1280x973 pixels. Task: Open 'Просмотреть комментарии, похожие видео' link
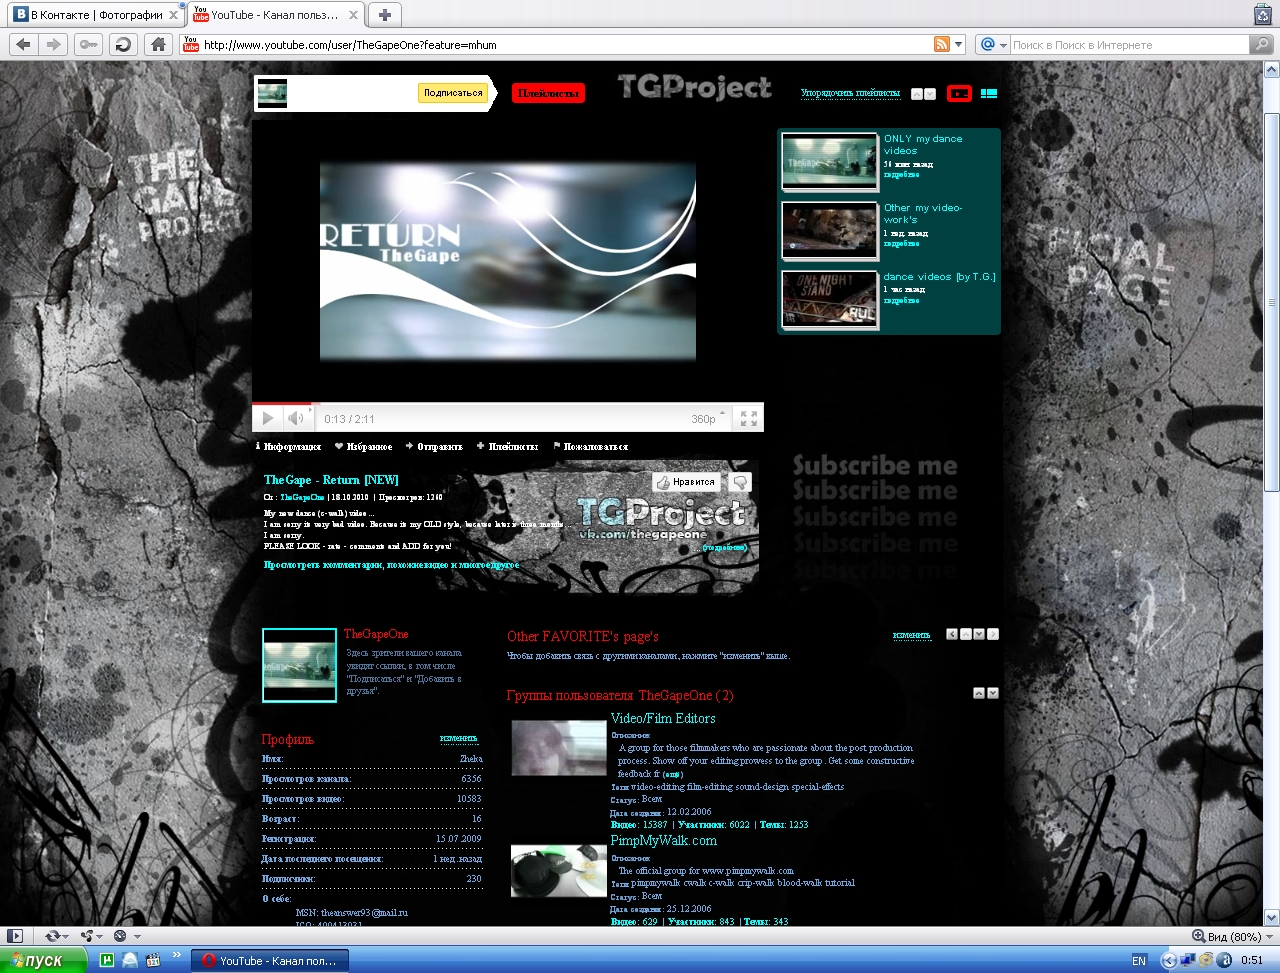(x=391, y=565)
